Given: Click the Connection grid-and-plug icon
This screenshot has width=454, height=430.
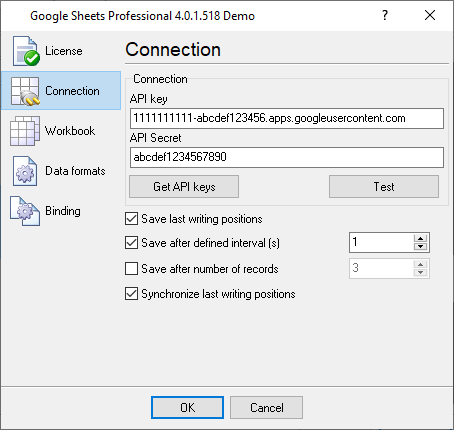Looking at the screenshot, I should [x=25, y=91].
